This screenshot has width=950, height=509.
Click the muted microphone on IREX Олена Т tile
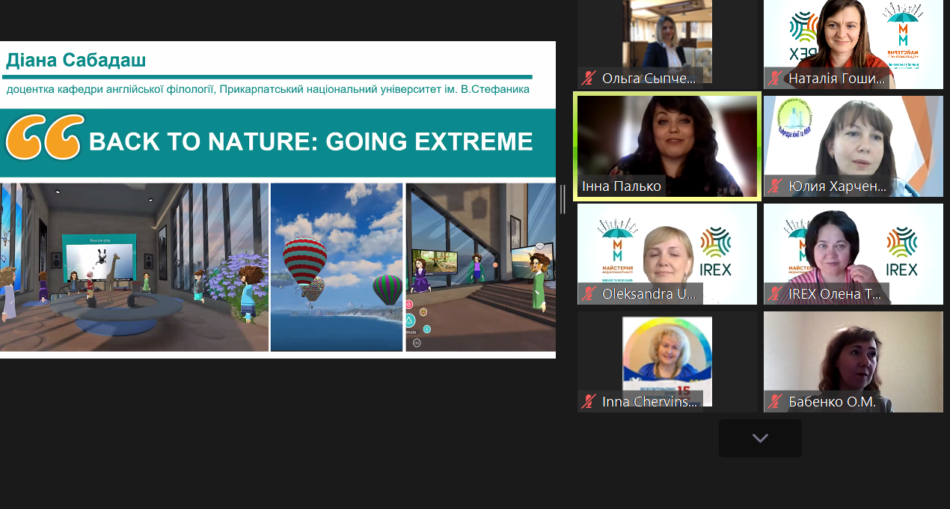tap(775, 294)
